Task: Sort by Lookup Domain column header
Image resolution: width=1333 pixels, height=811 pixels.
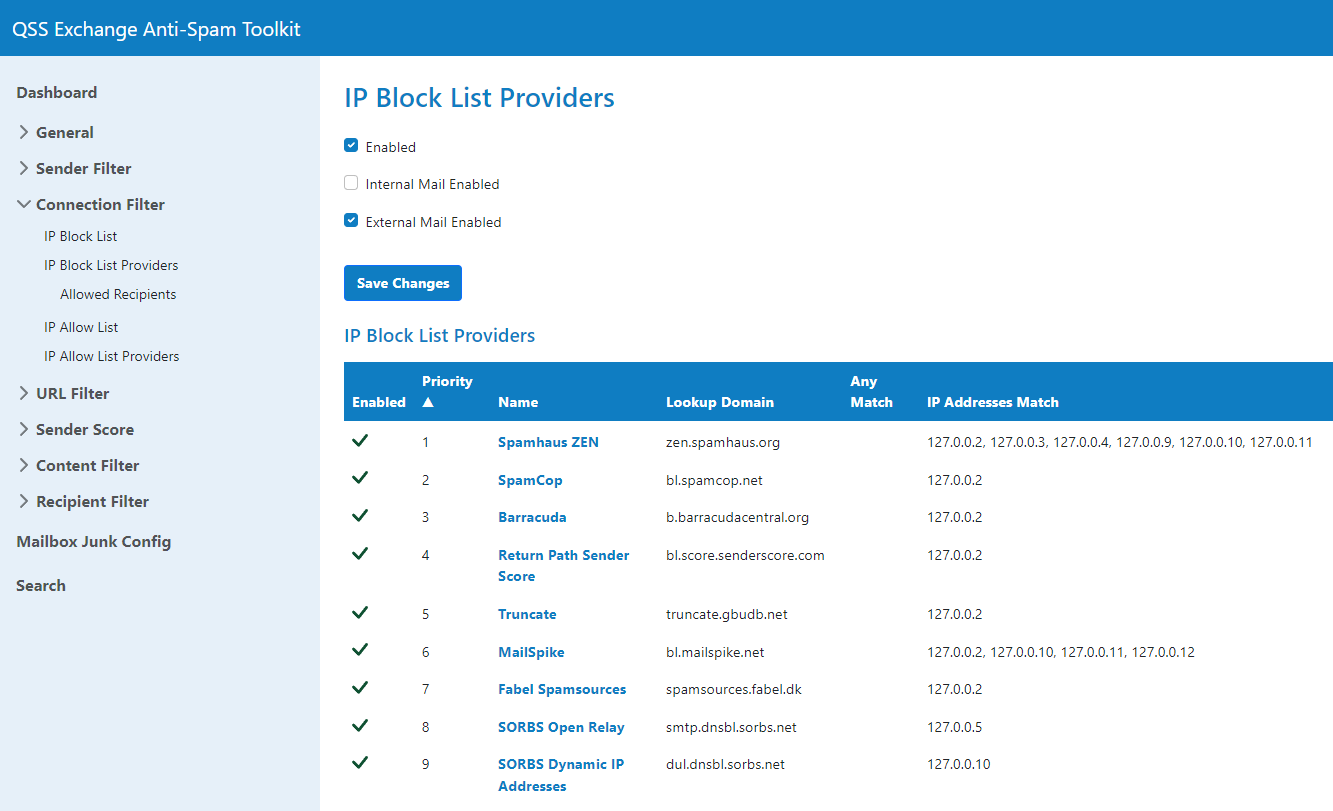Action: (x=720, y=402)
